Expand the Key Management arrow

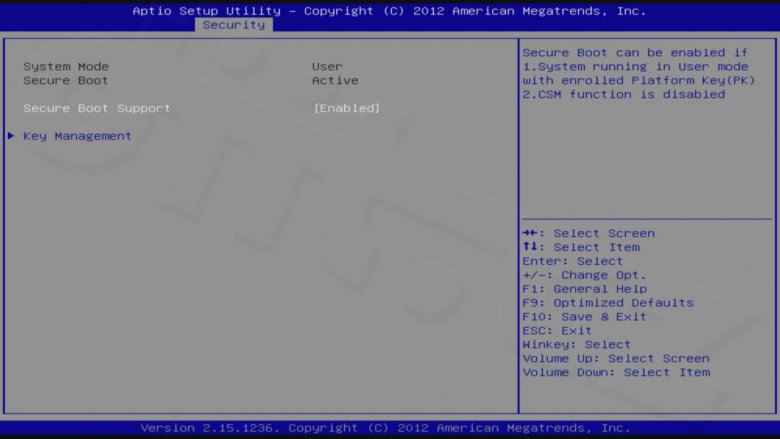(11, 136)
